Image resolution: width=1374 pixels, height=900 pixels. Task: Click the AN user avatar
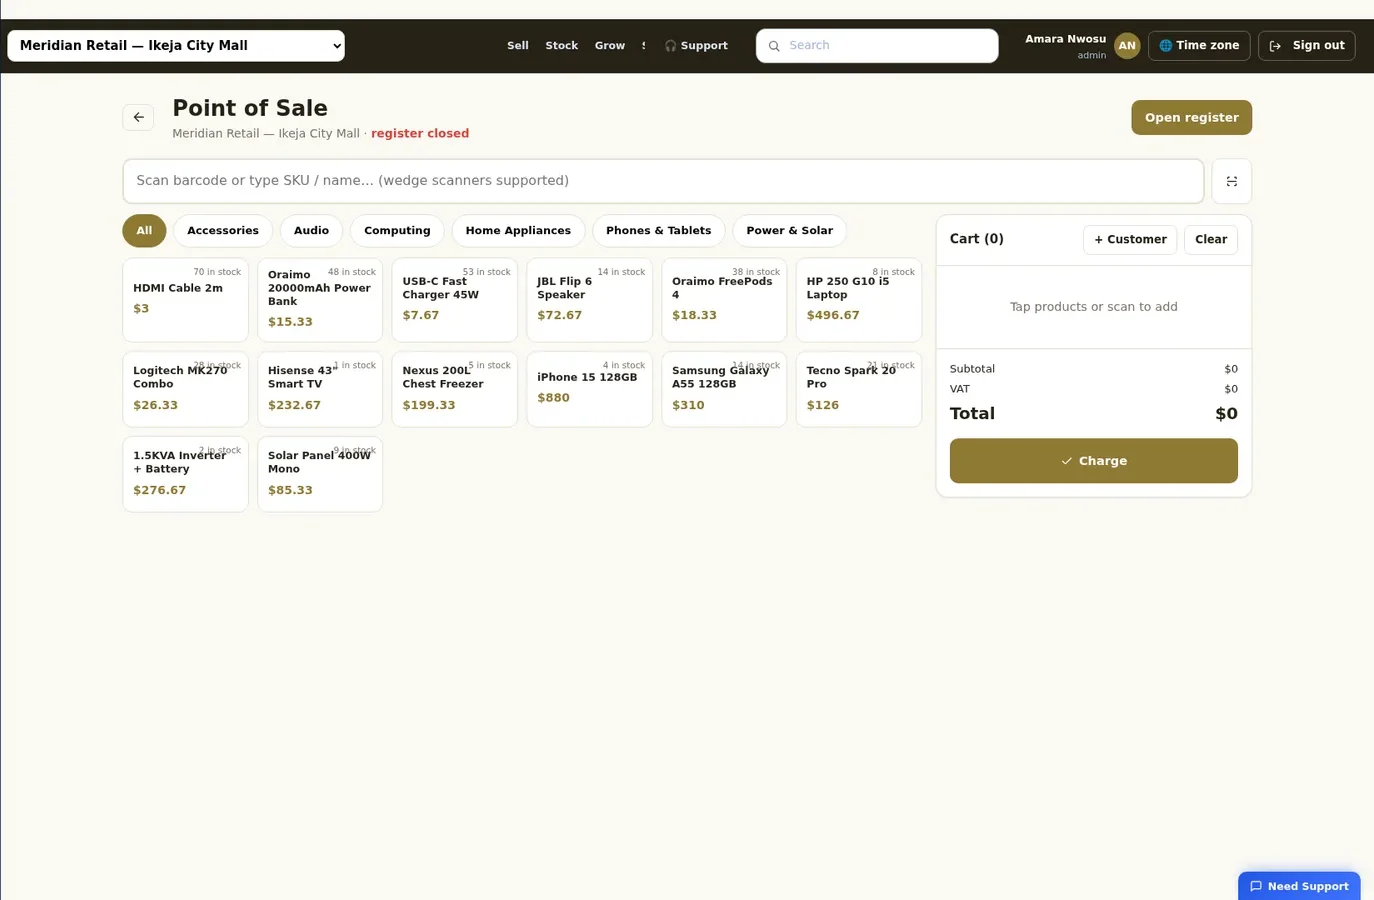pyautogui.click(x=1127, y=46)
